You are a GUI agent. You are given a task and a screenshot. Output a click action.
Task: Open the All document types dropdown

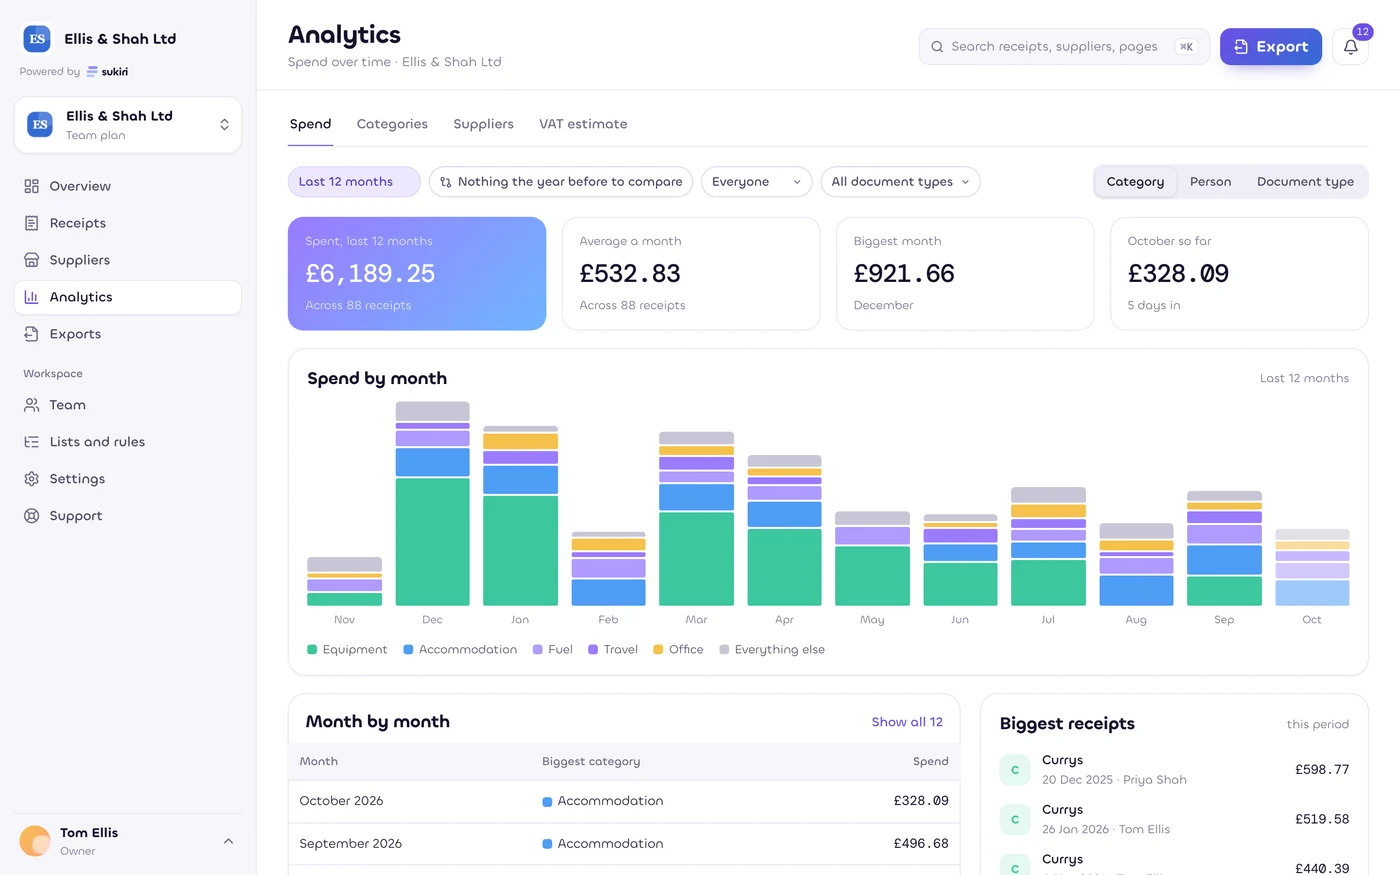click(x=900, y=182)
